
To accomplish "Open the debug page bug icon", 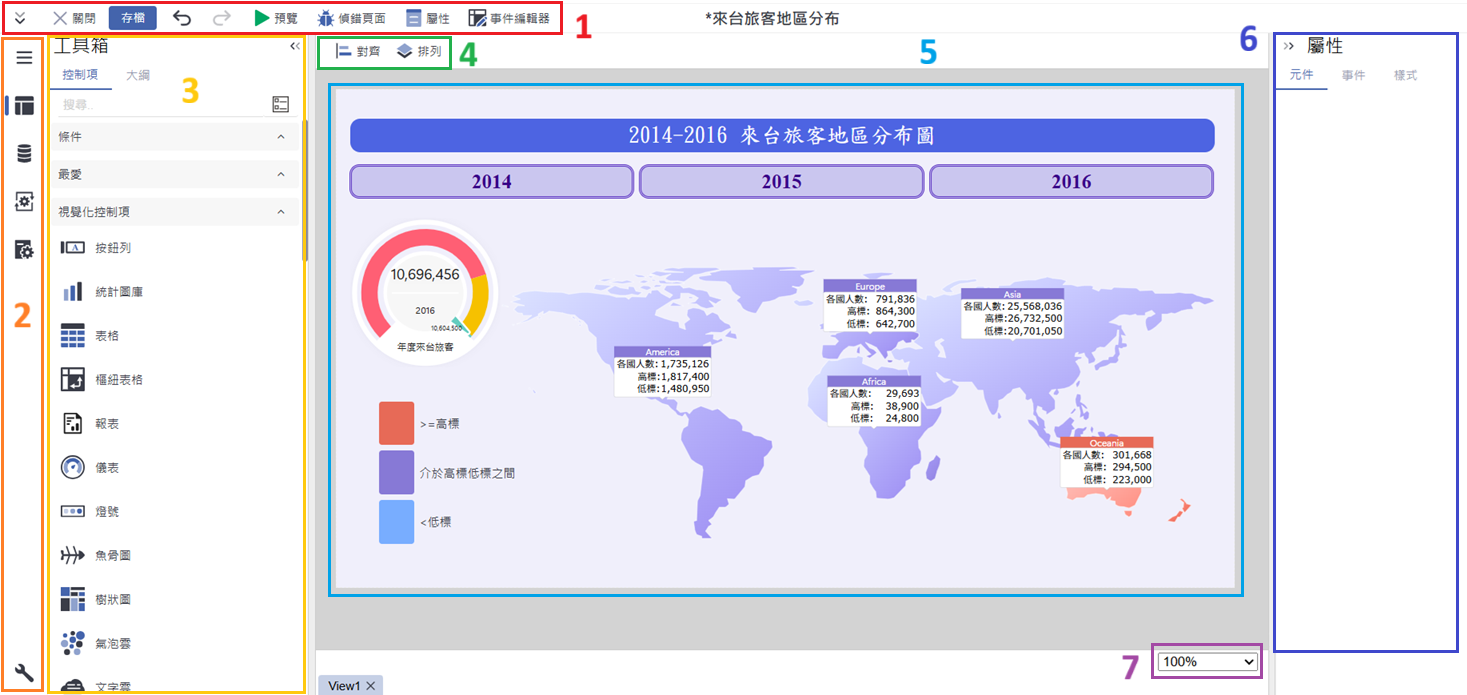I will click(326, 18).
